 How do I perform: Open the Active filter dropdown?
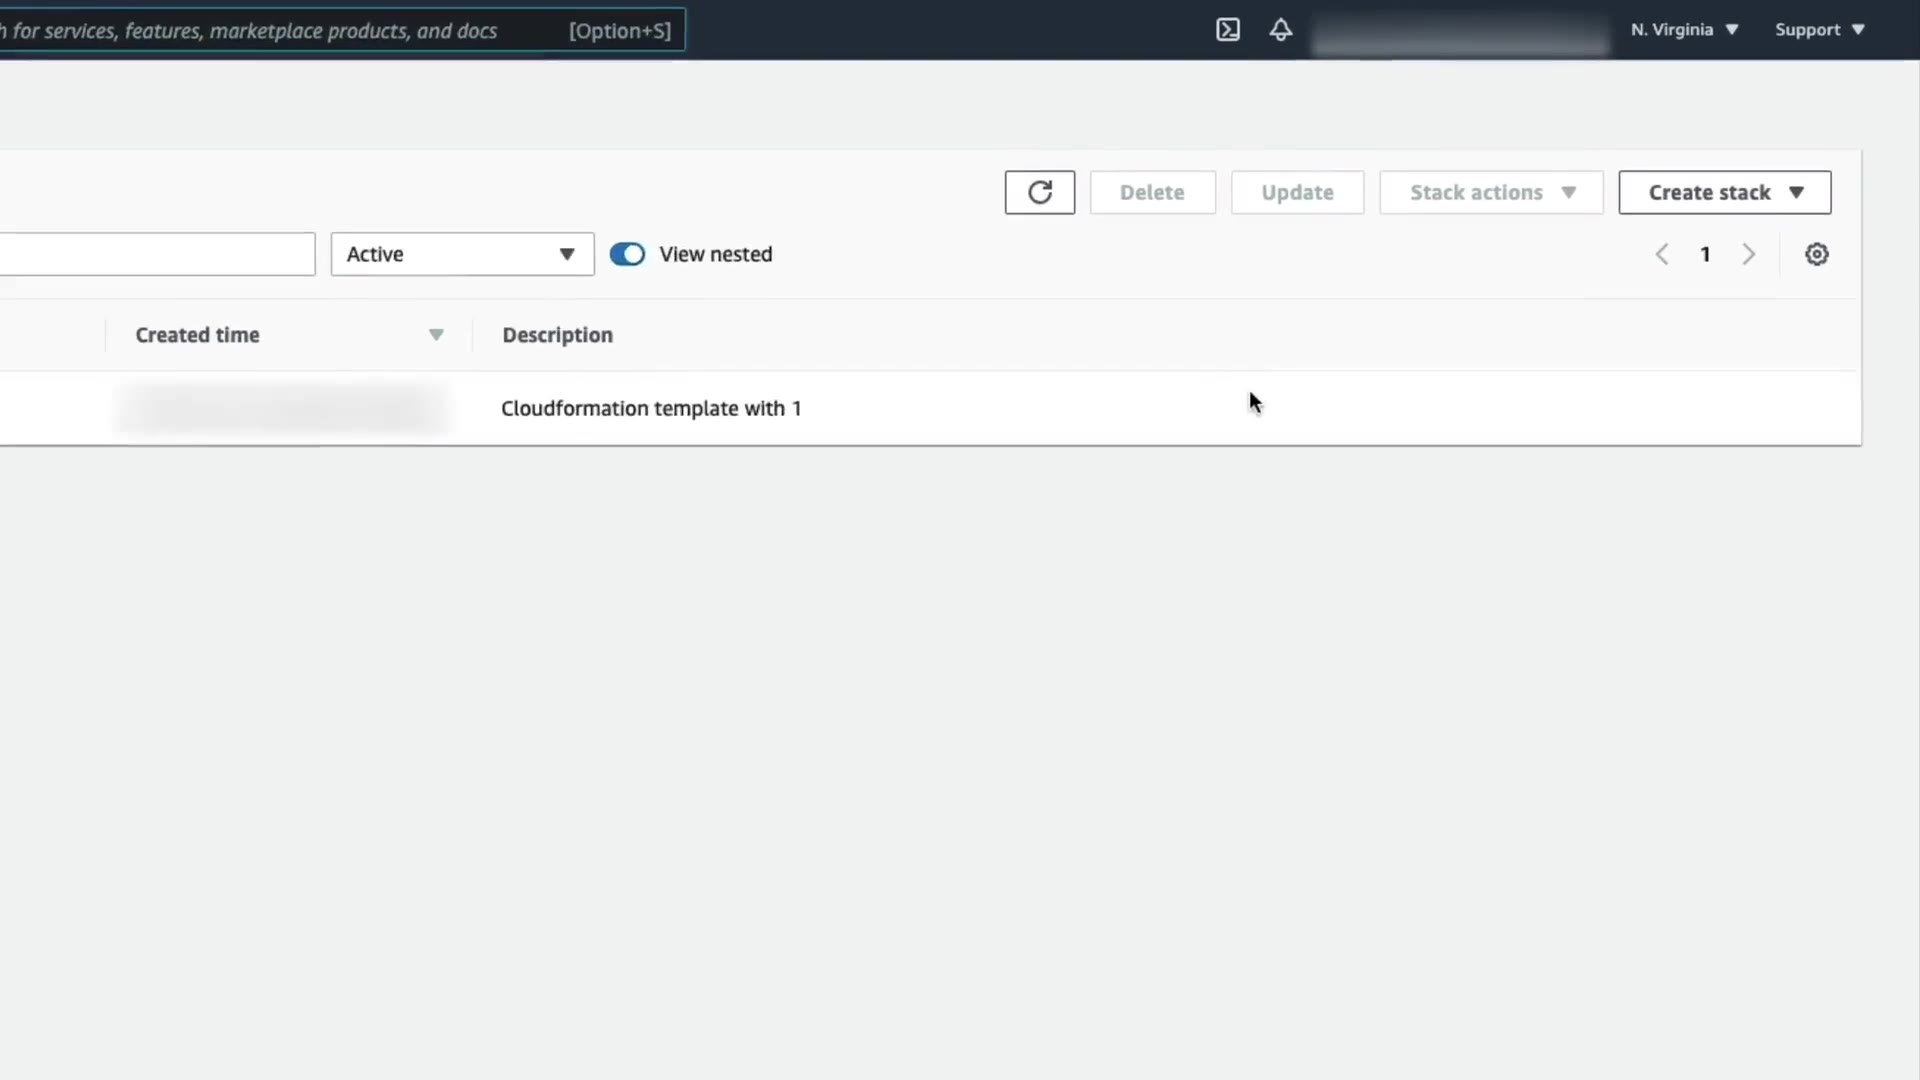461,254
